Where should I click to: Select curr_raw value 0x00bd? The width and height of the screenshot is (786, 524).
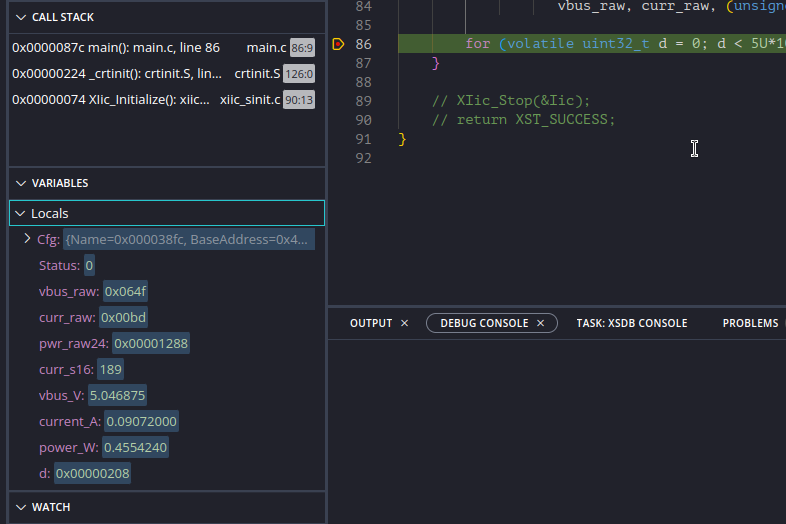point(123,317)
